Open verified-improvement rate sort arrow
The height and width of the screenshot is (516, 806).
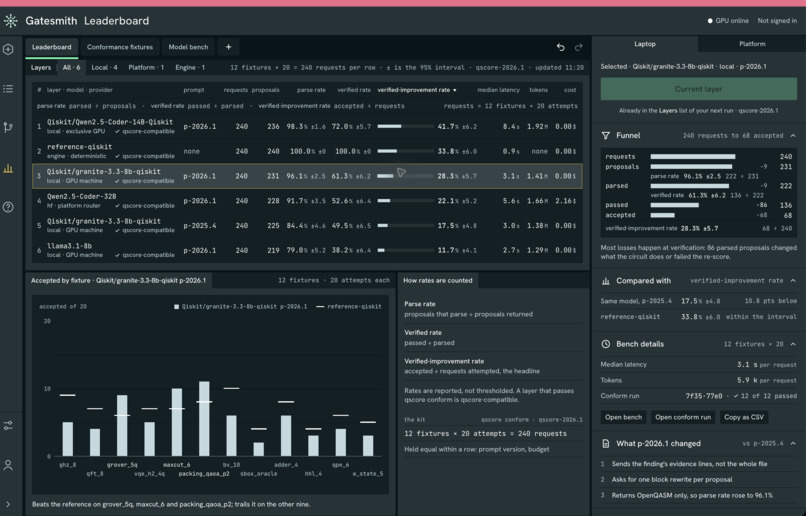[x=454, y=90]
